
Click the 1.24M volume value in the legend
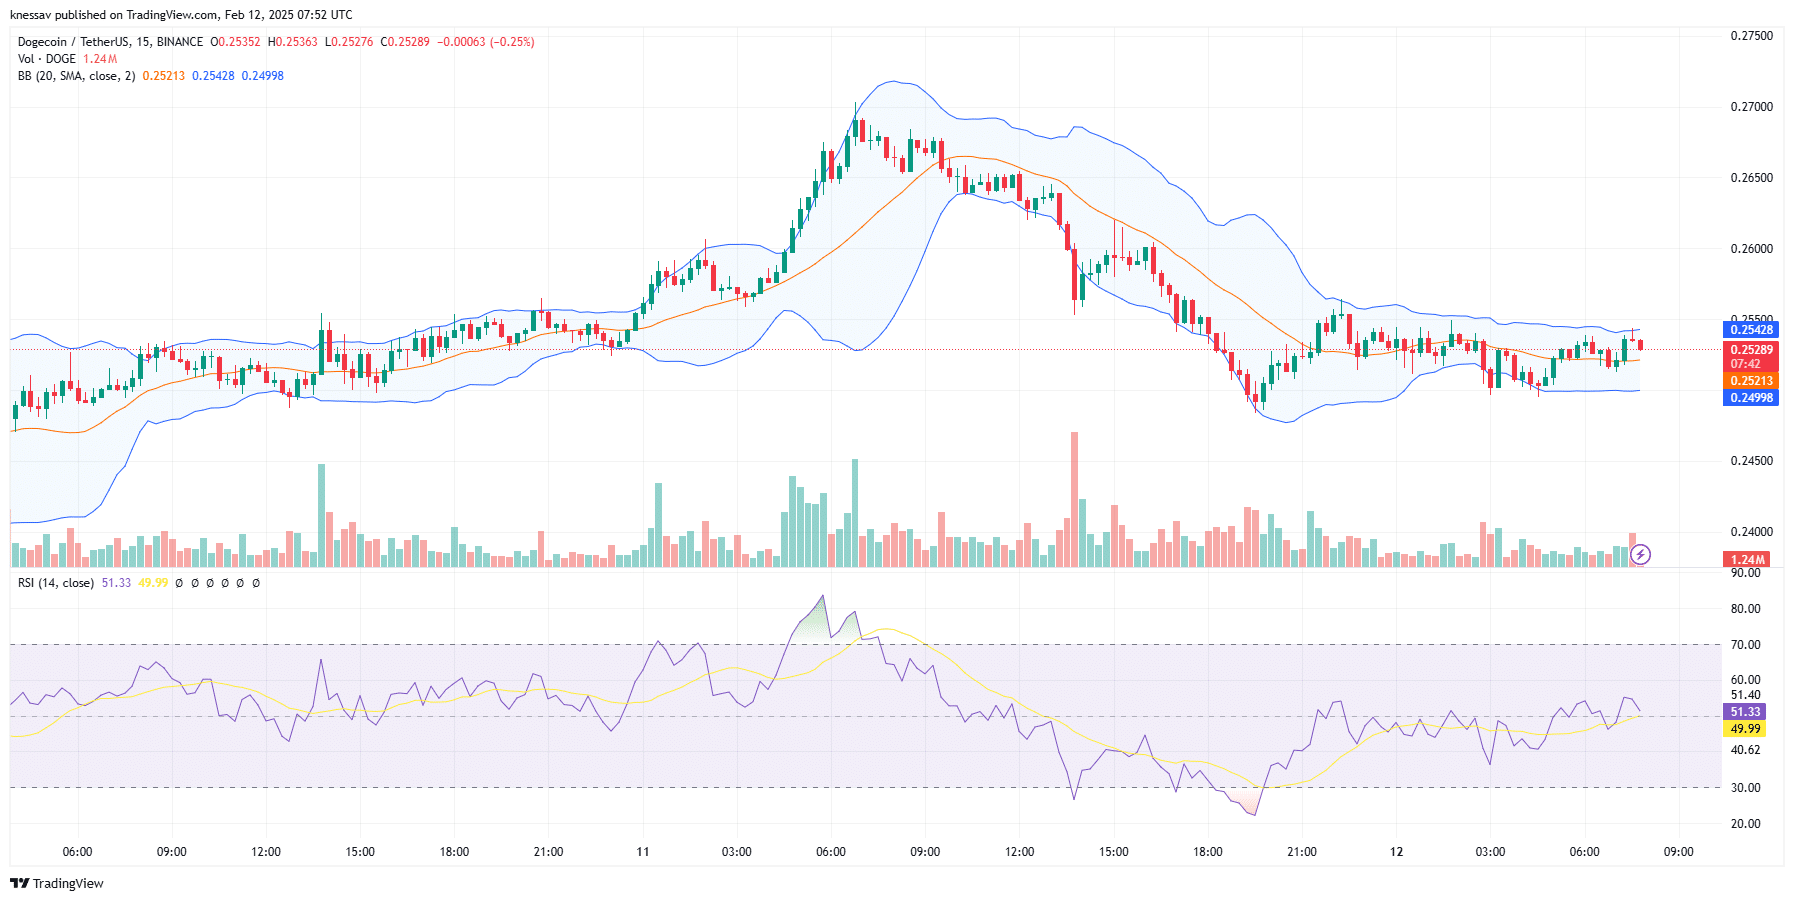point(100,59)
